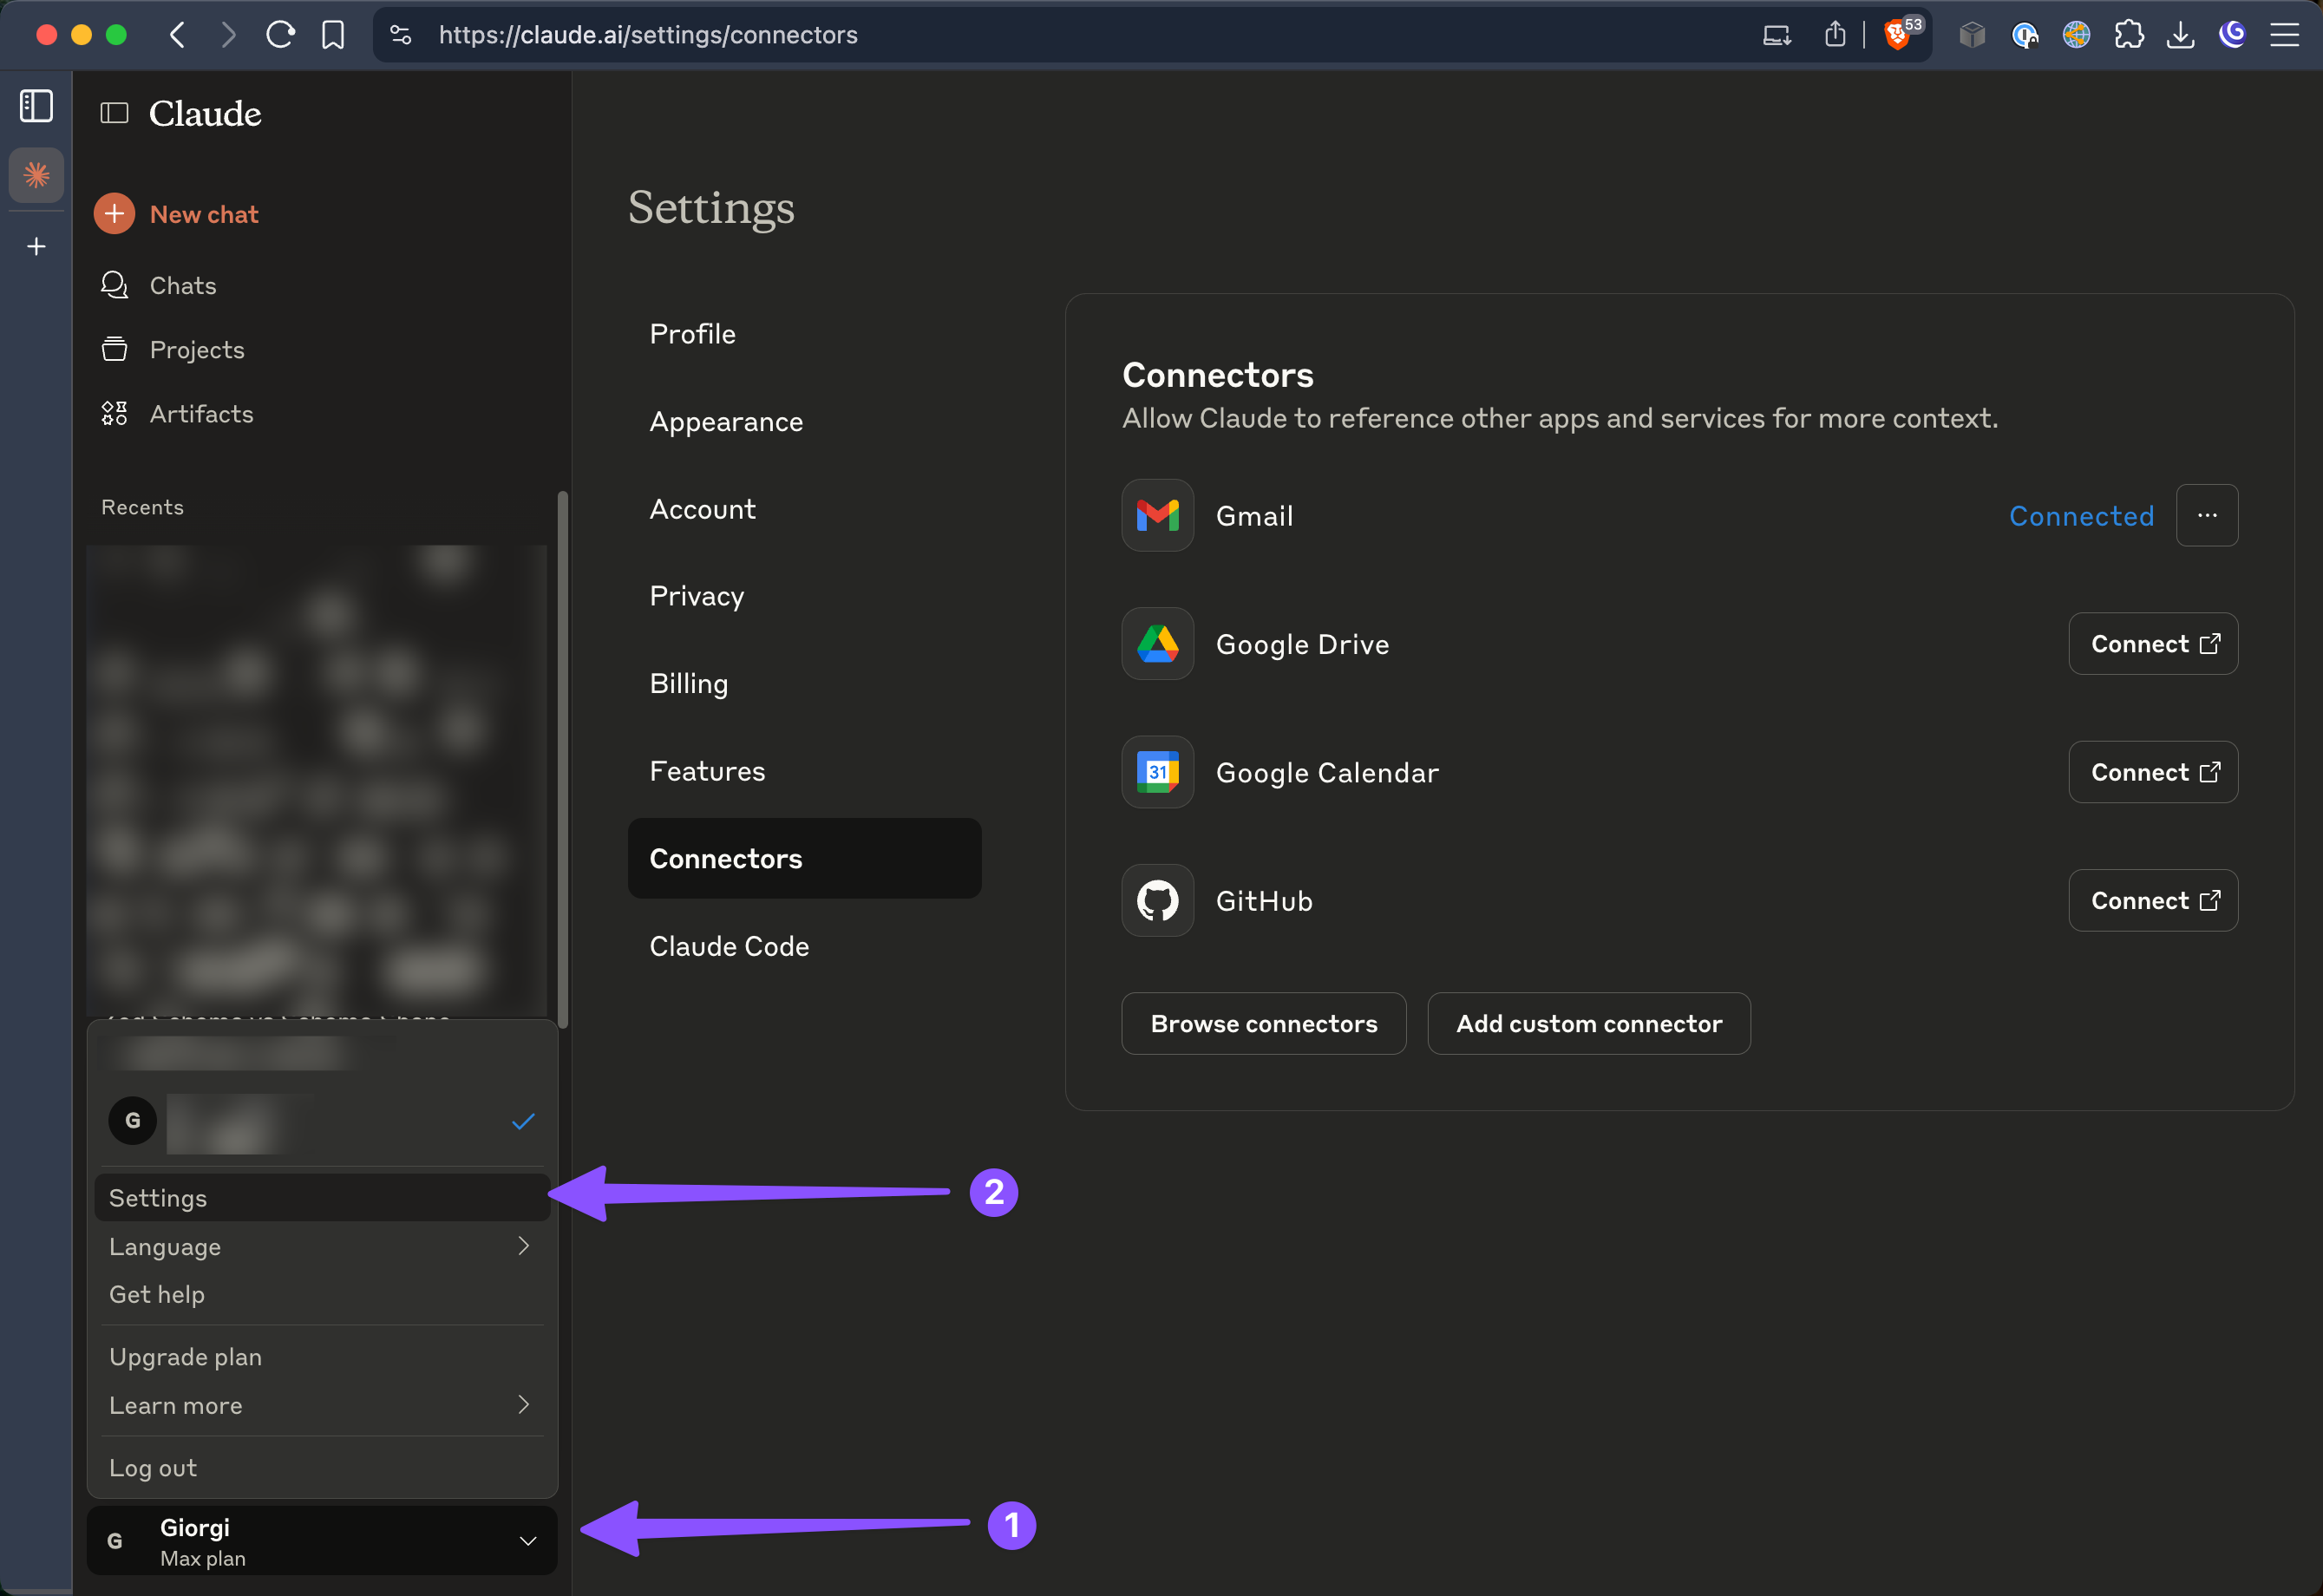
Task: Open the Chats section
Action: [x=183, y=285]
